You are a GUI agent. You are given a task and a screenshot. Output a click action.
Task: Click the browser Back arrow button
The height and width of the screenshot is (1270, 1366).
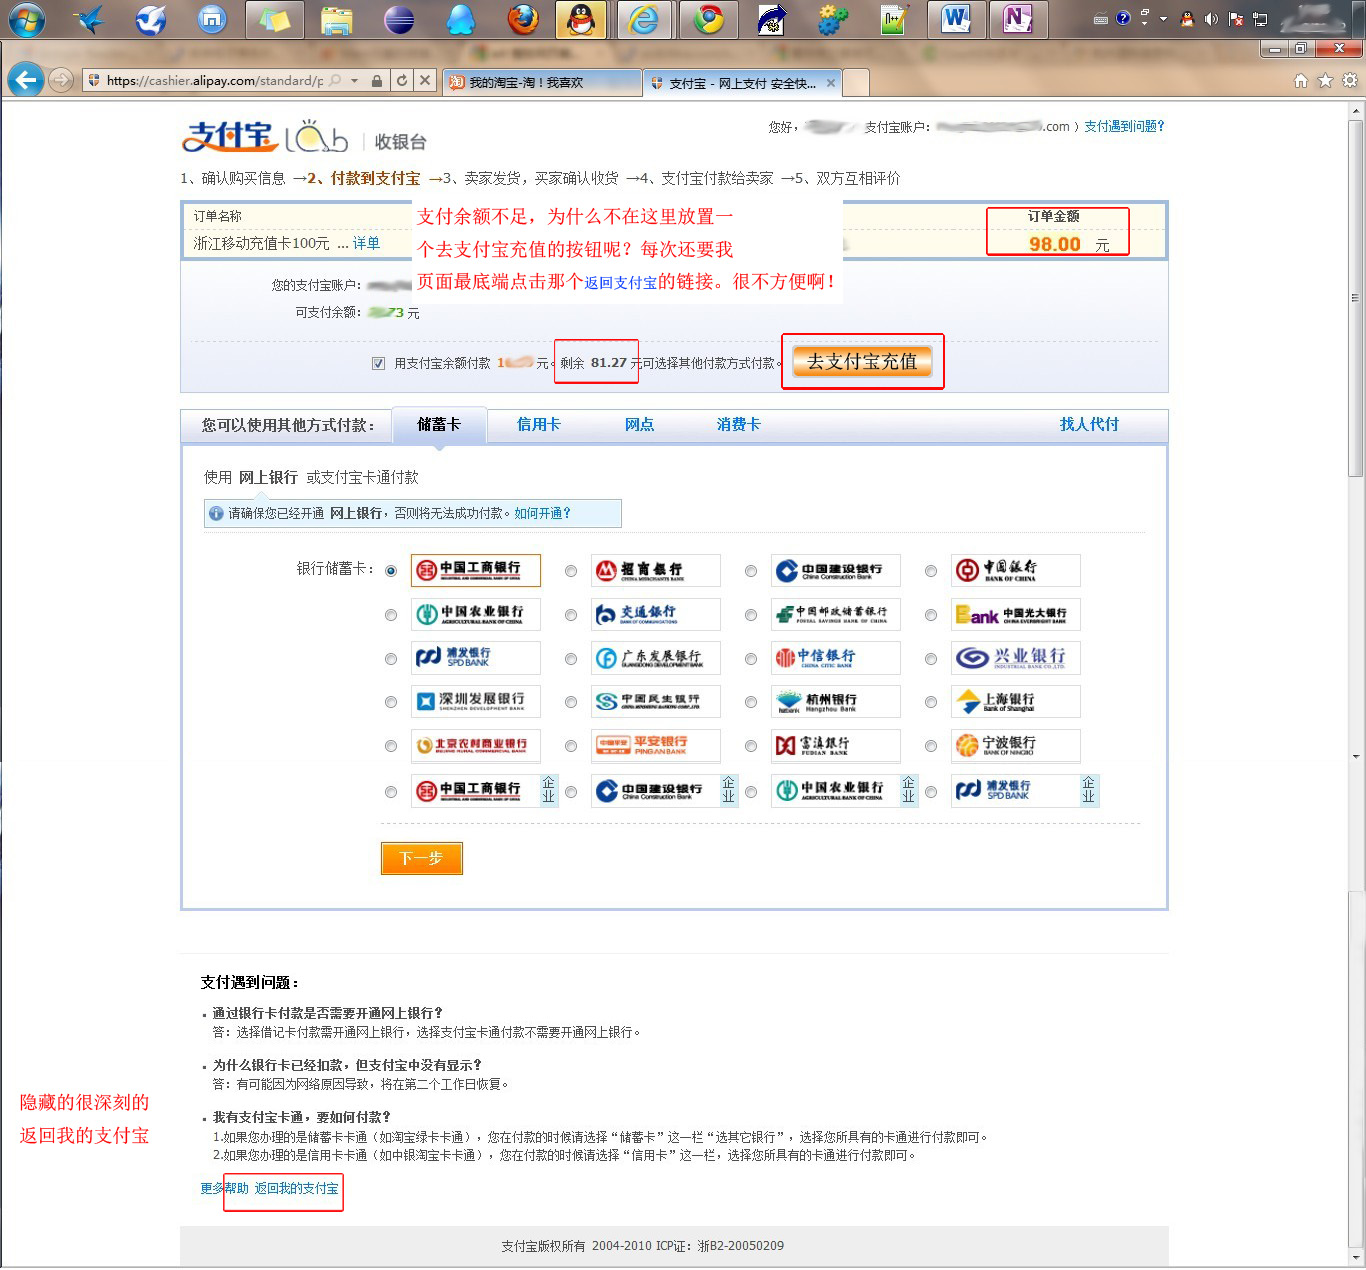pyautogui.click(x=26, y=80)
